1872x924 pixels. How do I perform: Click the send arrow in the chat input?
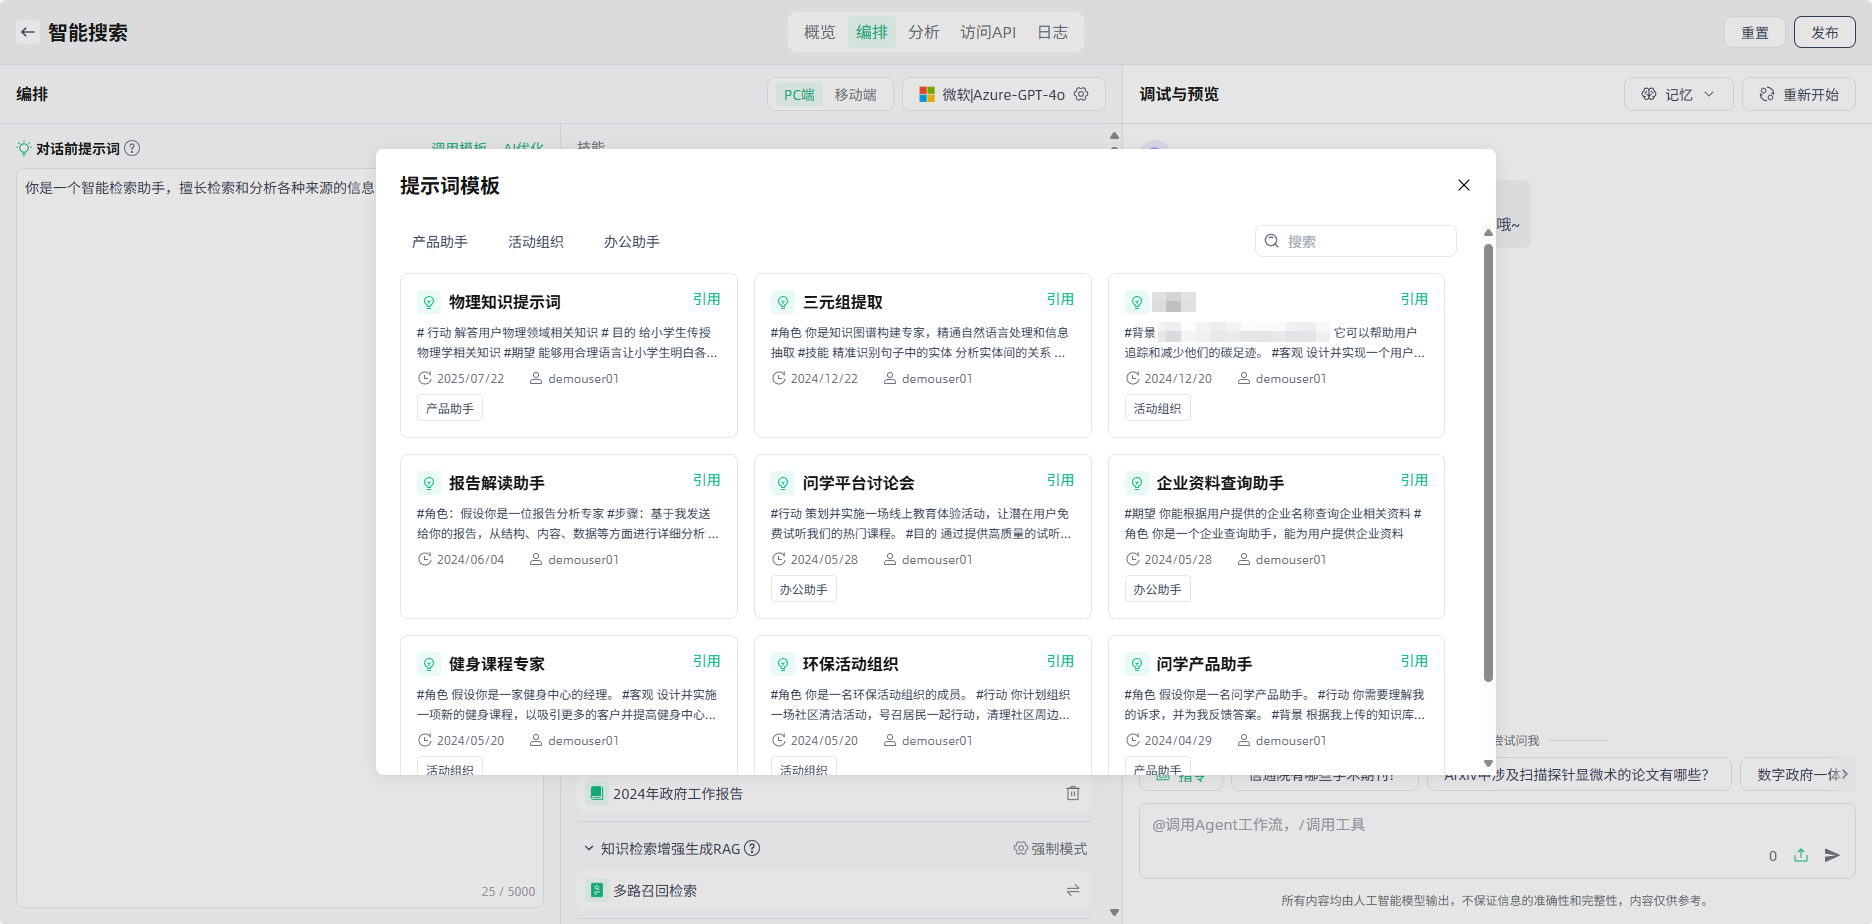[1832, 855]
